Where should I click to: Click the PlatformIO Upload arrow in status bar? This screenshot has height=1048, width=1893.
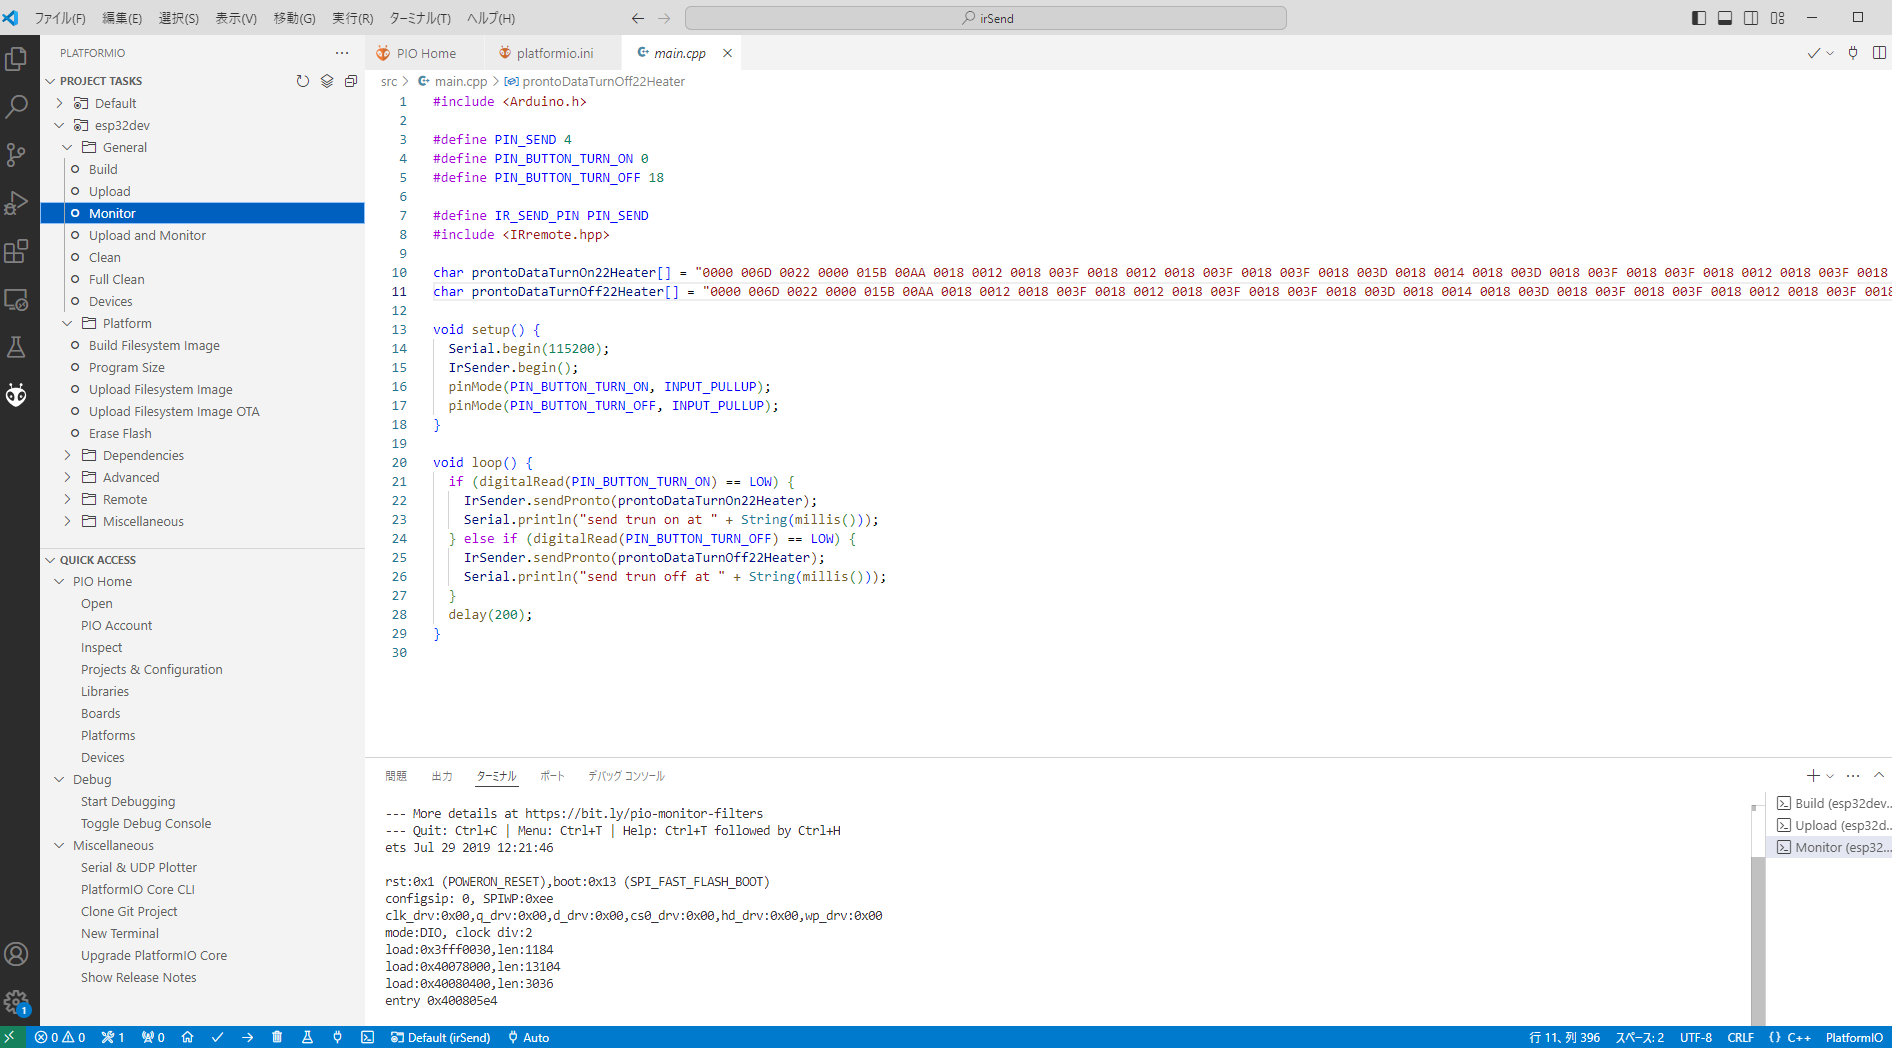click(x=247, y=1037)
